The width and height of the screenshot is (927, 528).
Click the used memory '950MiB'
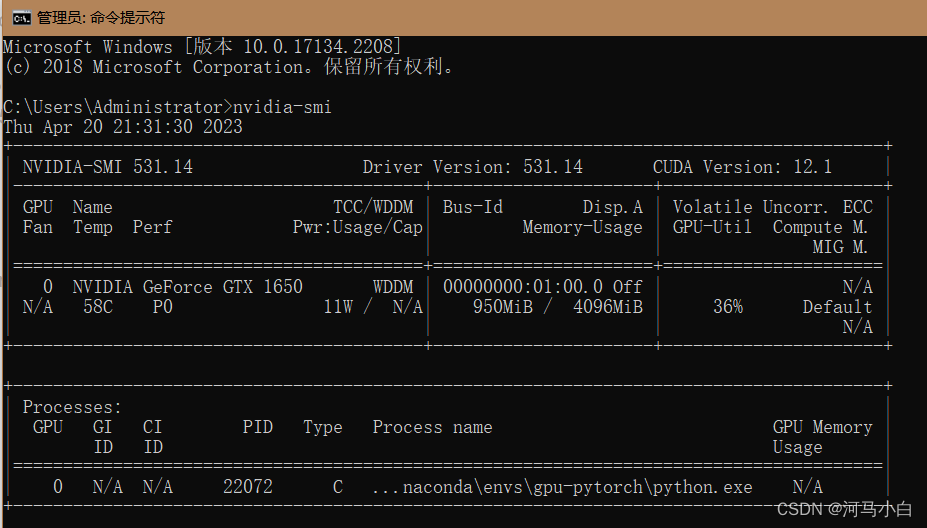(503, 307)
